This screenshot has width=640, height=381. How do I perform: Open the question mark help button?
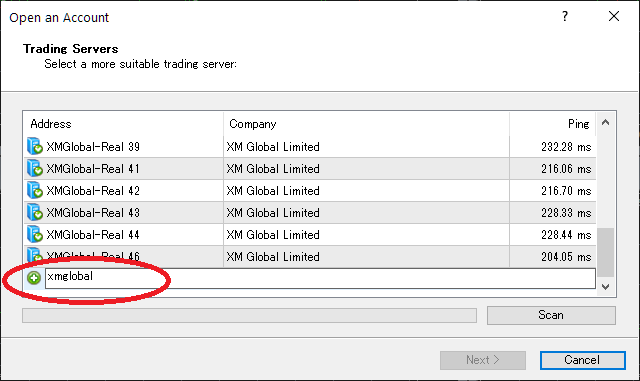point(565,16)
